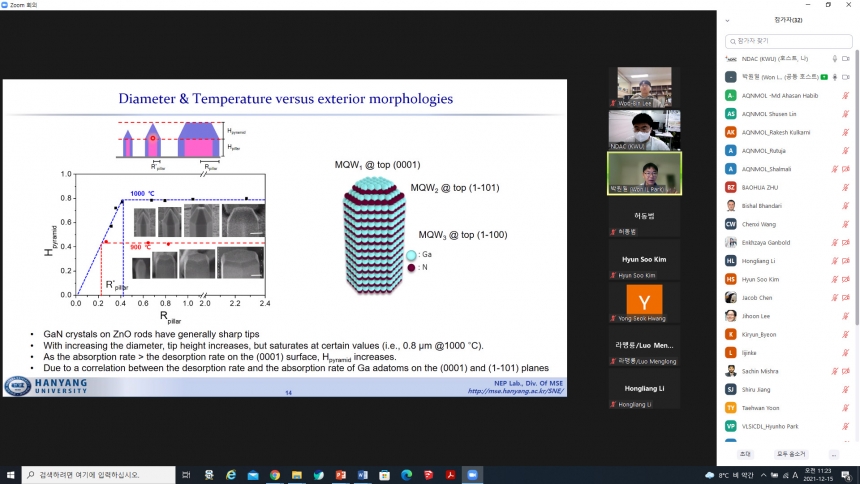Image resolution: width=860 pixels, height=484 pixels.
Task: Open Windows Start menu
Action: pos(11,475)
